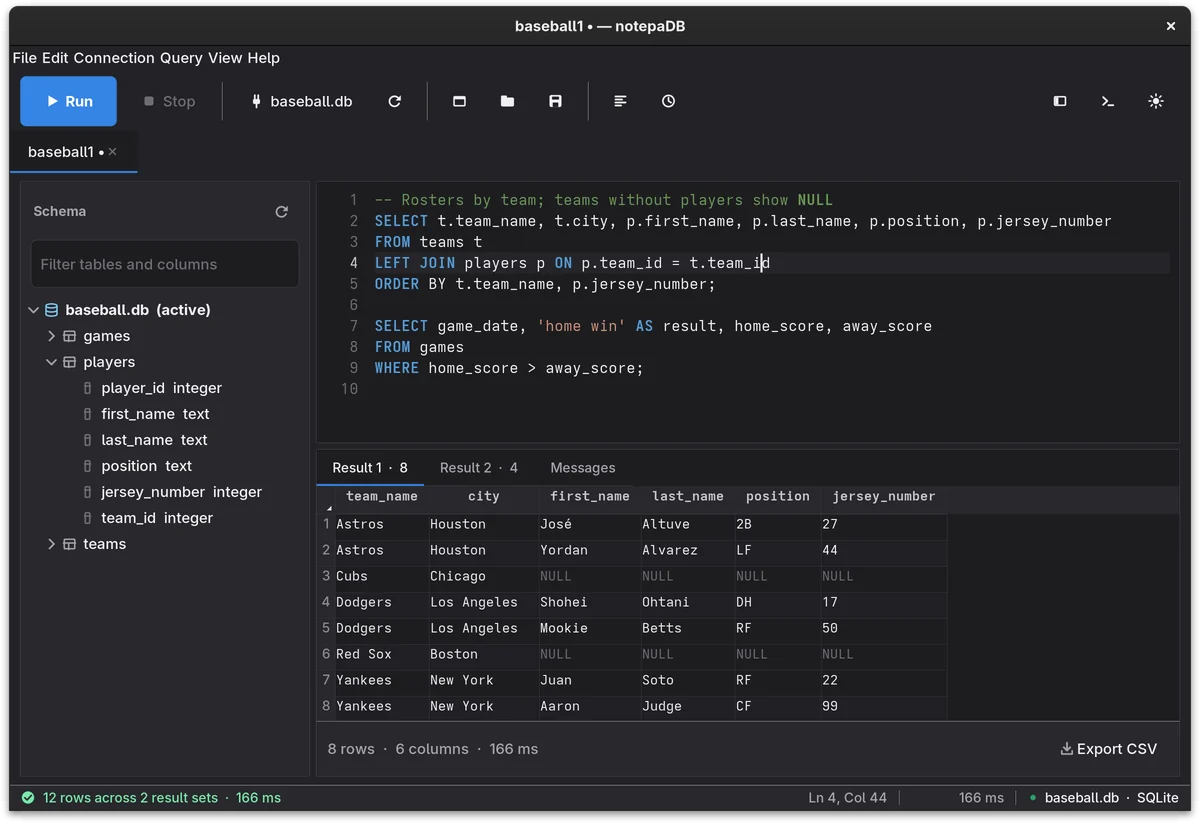Select the player_id integer column
1200x823 pixels.
tap(161, 388)
